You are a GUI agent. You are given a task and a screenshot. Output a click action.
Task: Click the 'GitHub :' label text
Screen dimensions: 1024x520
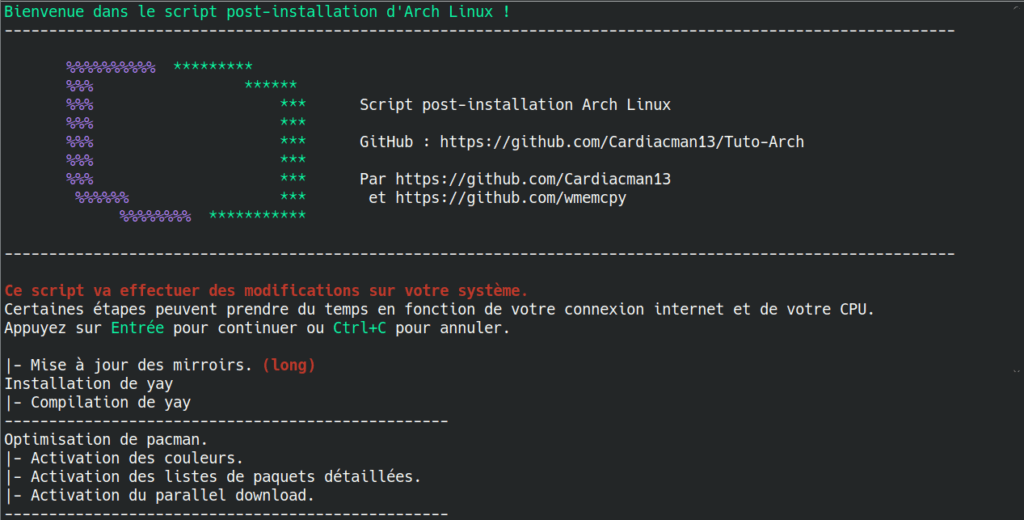tap(394, 142)
